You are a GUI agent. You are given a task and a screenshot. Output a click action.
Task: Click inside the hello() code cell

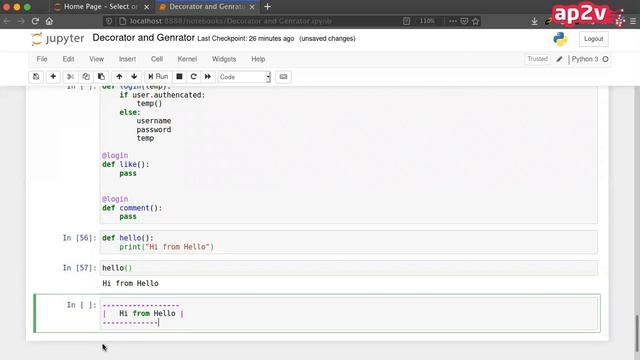pyautogui.click(x=349, y=268)
